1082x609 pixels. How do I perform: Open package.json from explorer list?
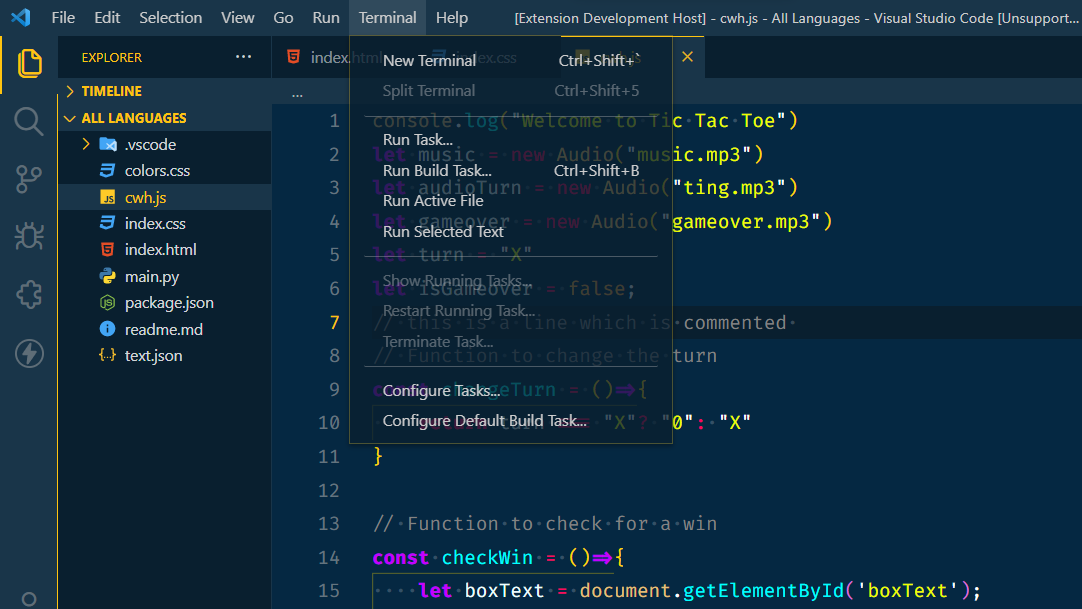pos(169,303)
